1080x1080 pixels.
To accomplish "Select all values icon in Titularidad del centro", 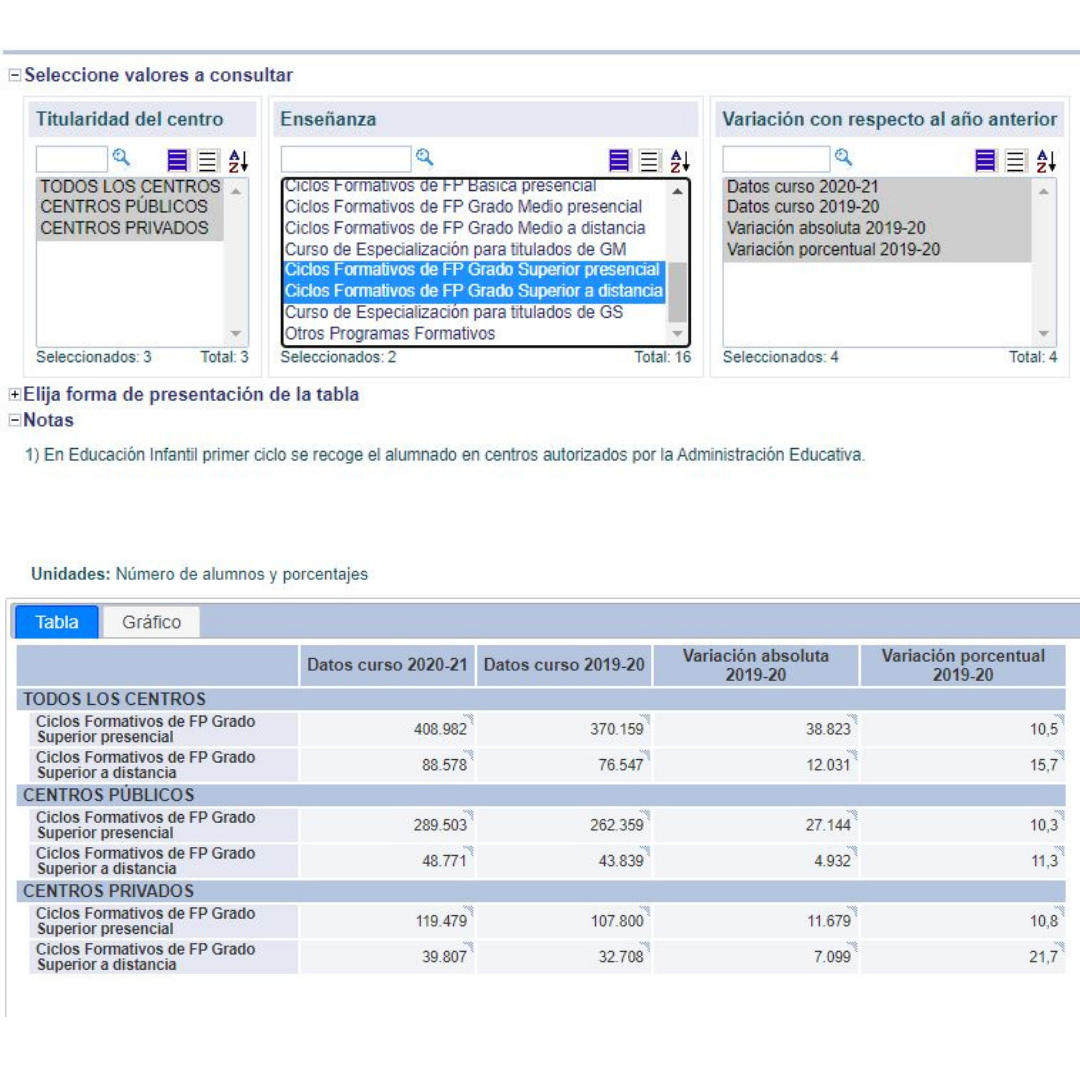I will click(177, 160).
